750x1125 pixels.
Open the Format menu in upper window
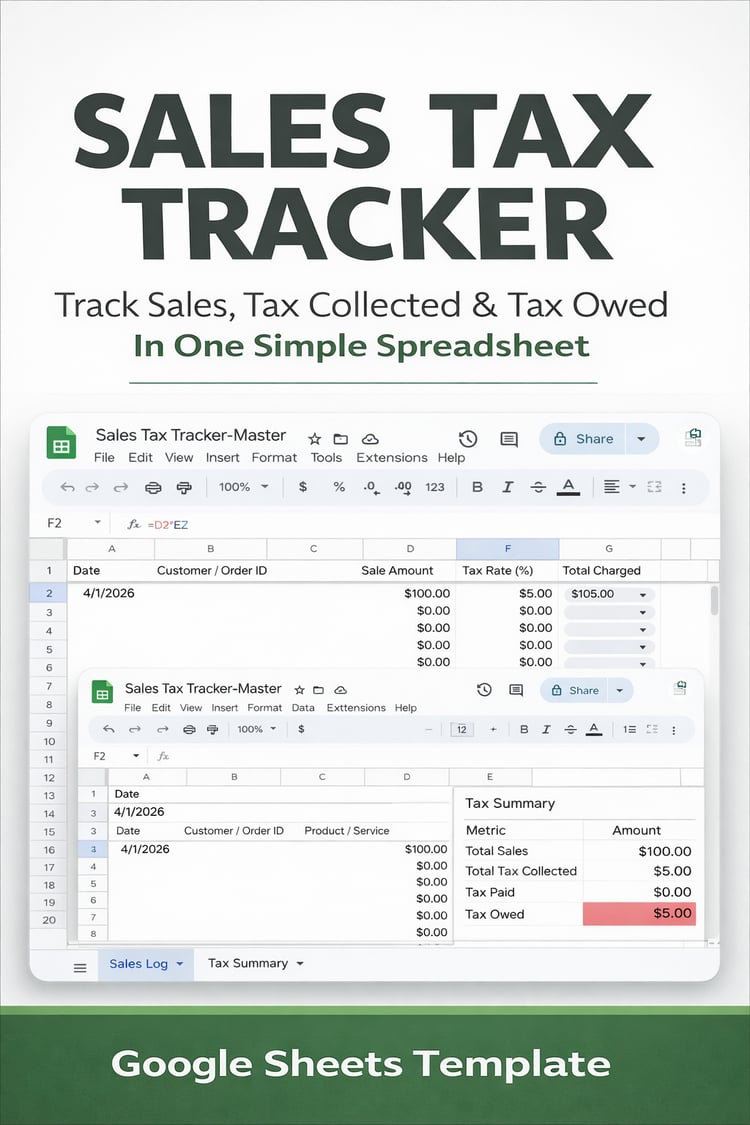click(274, 457)
